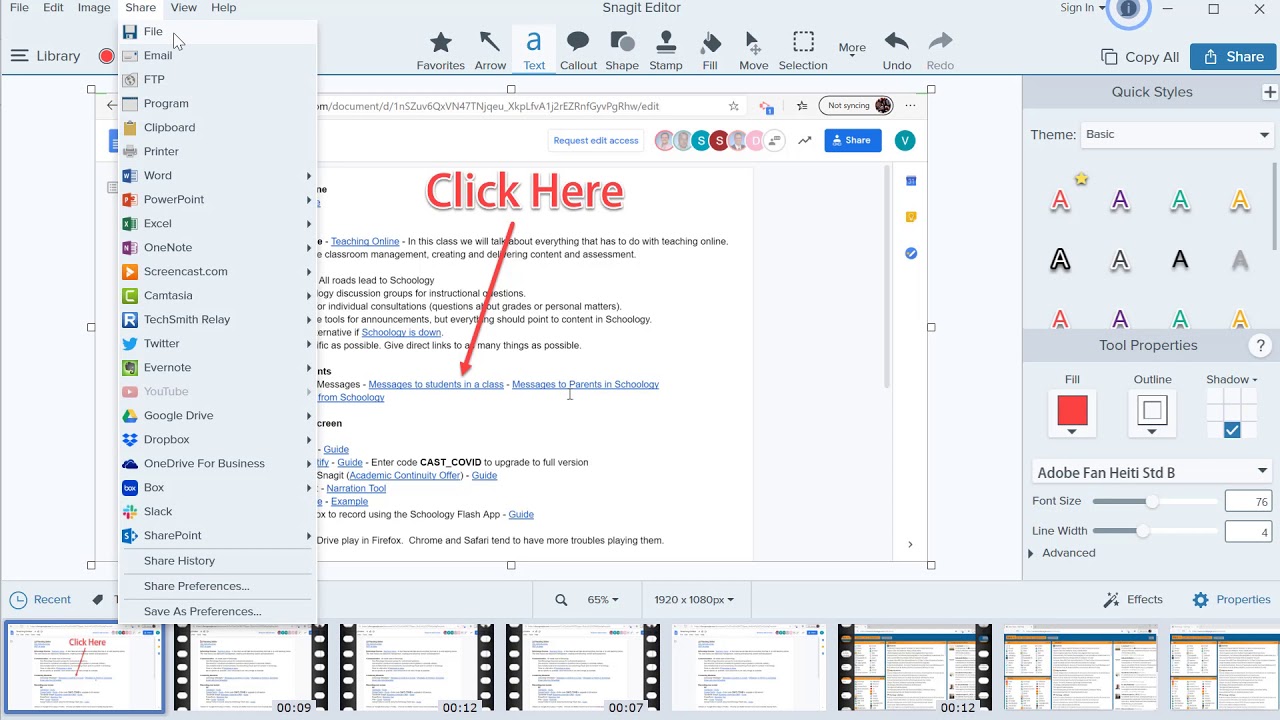Activate the Fill bucket tool
1280x720 pixels.
click(710, 50)
